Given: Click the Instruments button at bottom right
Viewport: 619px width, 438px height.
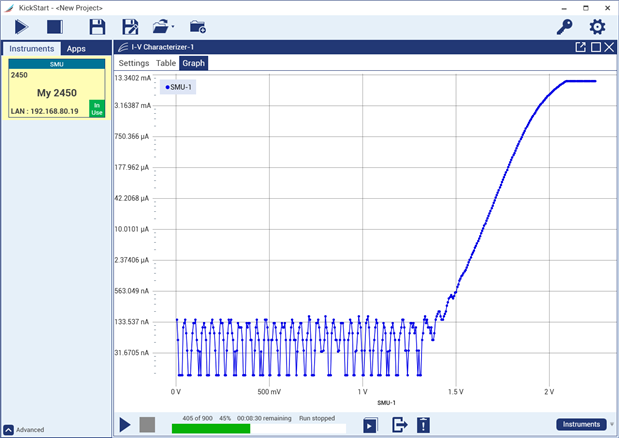Looking at the screenshot, I should 581,425.
